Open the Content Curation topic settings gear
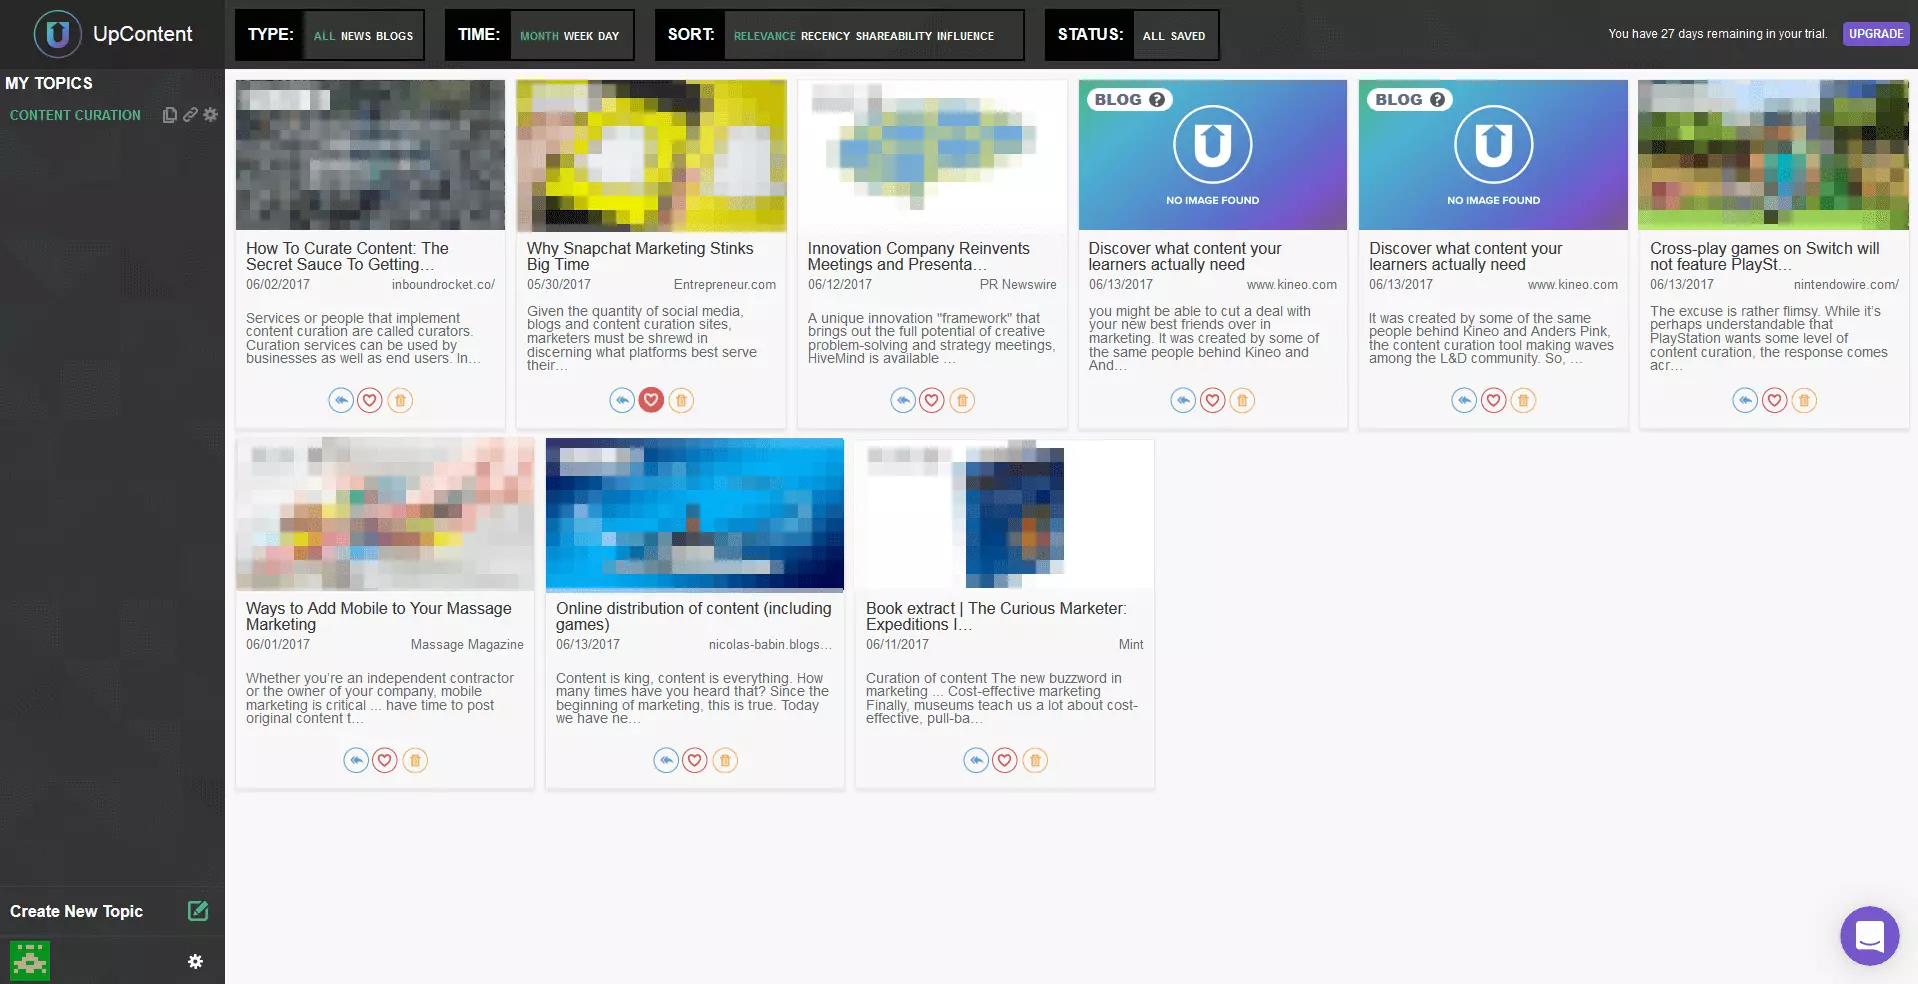The height and width of the screenshot is (984, 1918). (x=210, y=115)
